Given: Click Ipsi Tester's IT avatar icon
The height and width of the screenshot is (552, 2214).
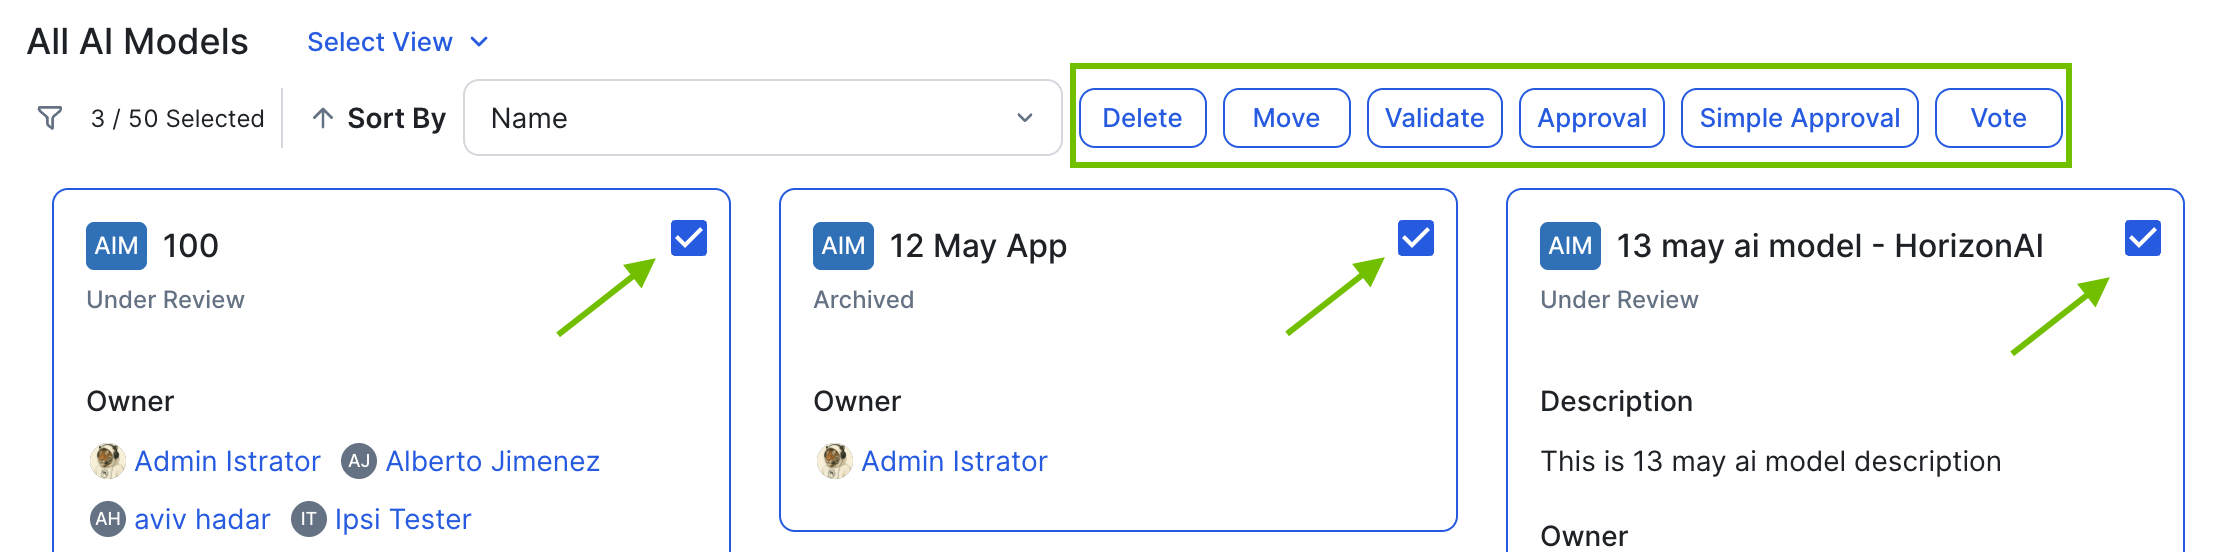Looking at the screenshot, I should [x=309, y=519].
